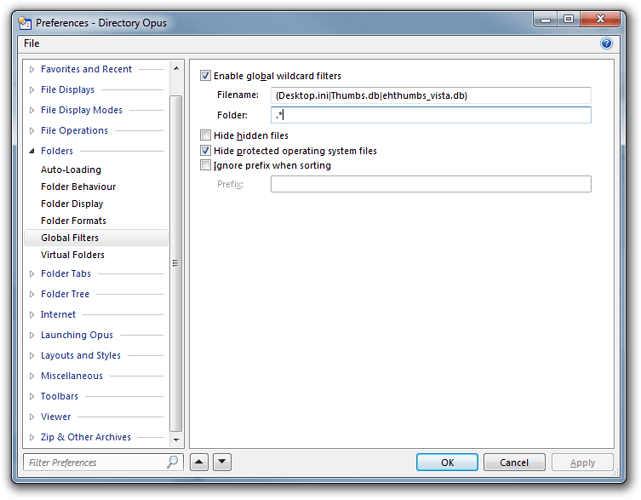Minimize the Preferences window
641x500 pixels.
click(546, 19)
